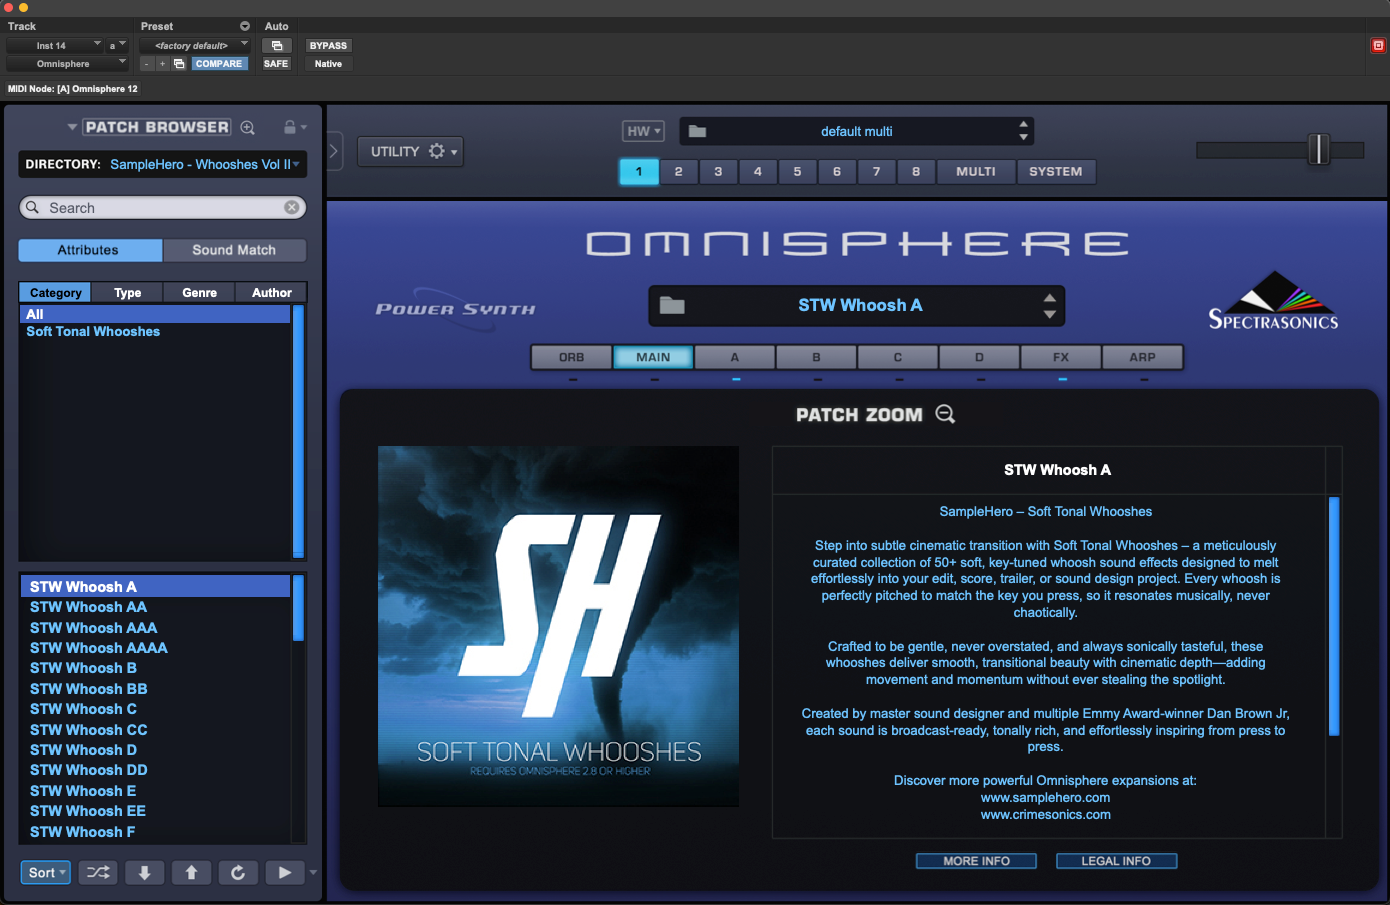This screenshot has height=905, width=1390.
Task: Clear the search field with the X icon
Action: point(292,207)
